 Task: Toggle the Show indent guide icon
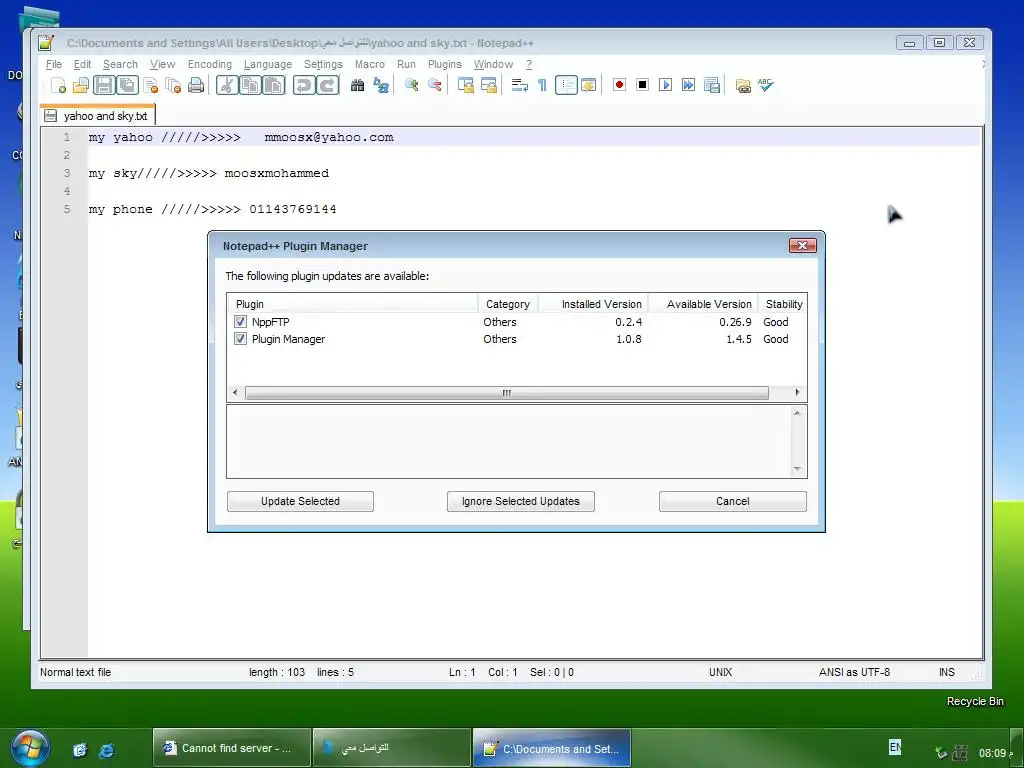[566, 86]
